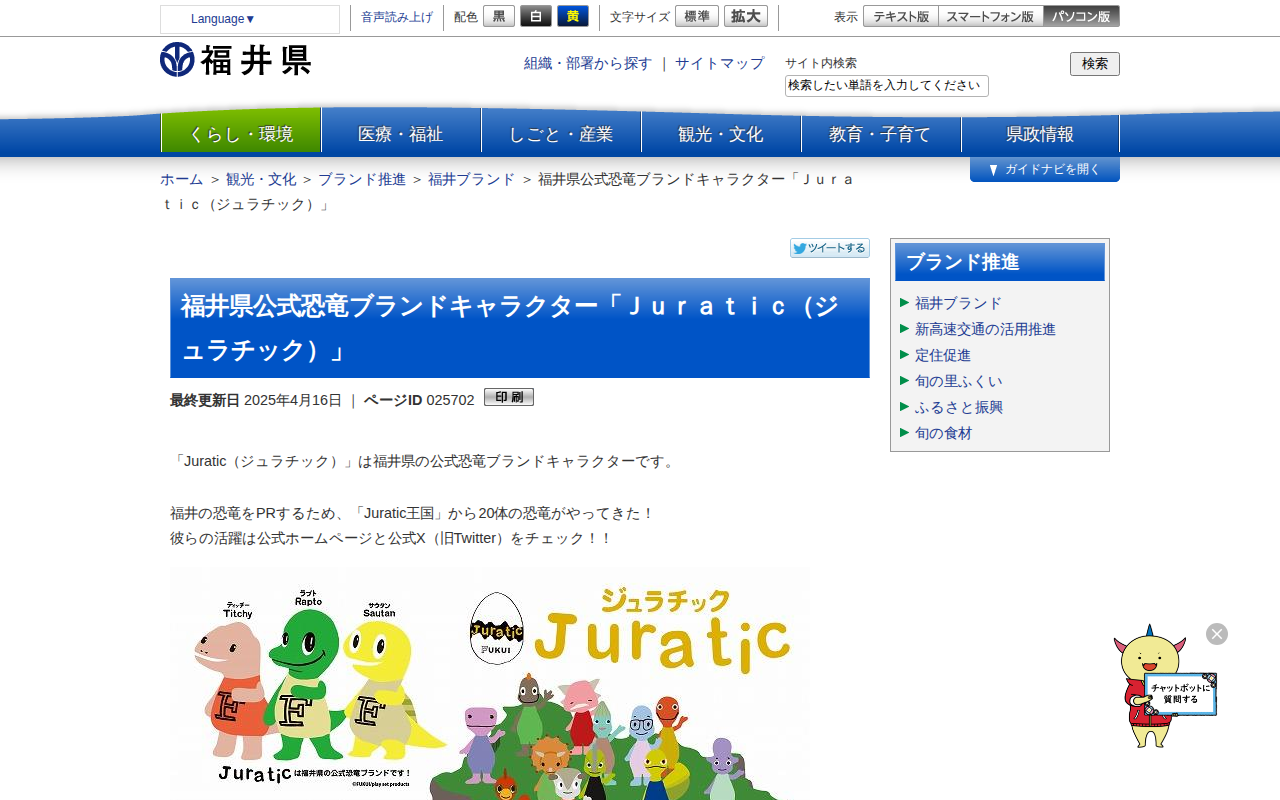Click the Juratic banner image
Viewport: 1280px width, 800px height.
[x=490, y=684]
